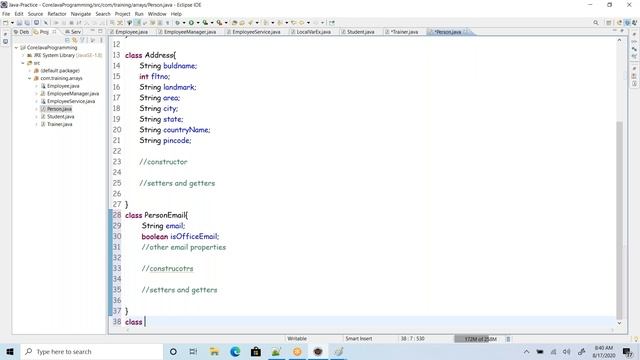Click the Debug bug icon in toolbar

tap(177, 23)
